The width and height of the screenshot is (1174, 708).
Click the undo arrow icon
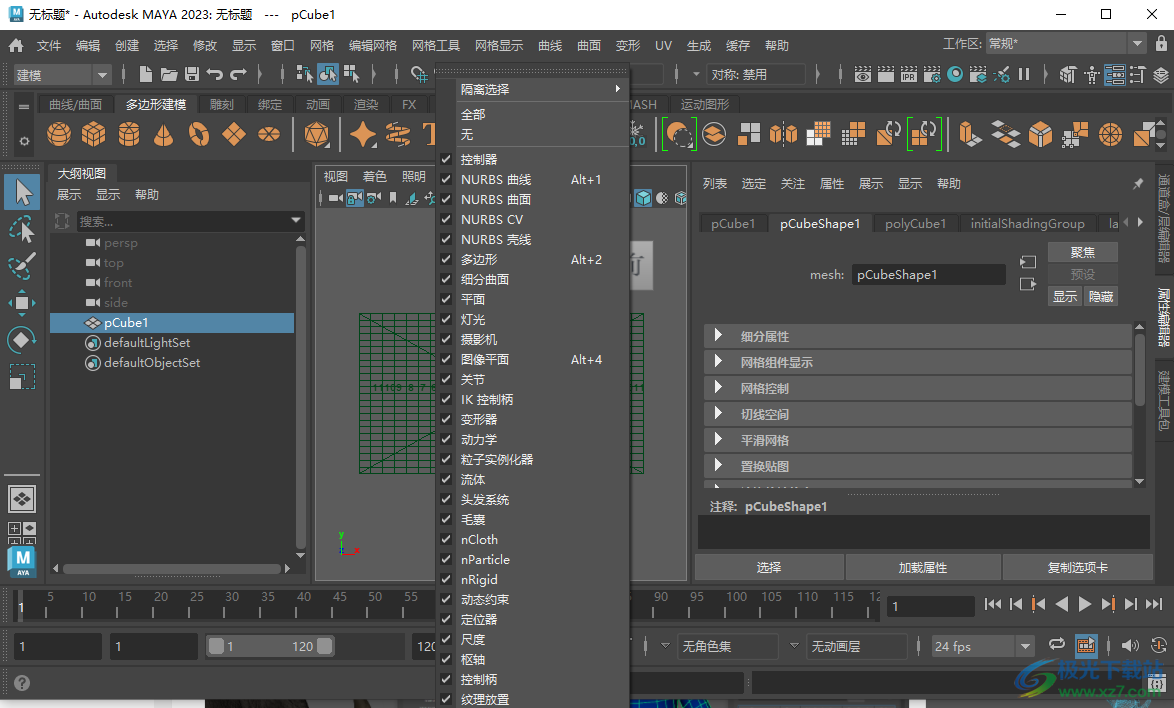215,74
